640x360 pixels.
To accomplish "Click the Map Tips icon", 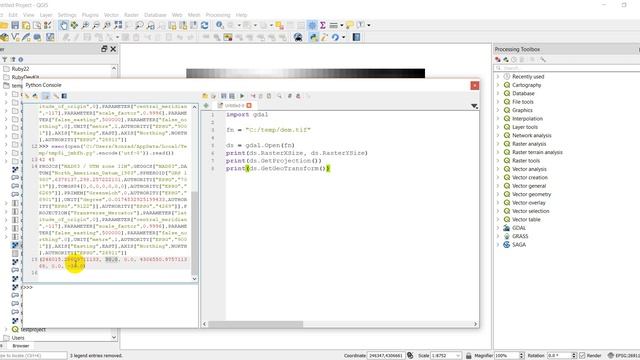I will tap(350, 25).
